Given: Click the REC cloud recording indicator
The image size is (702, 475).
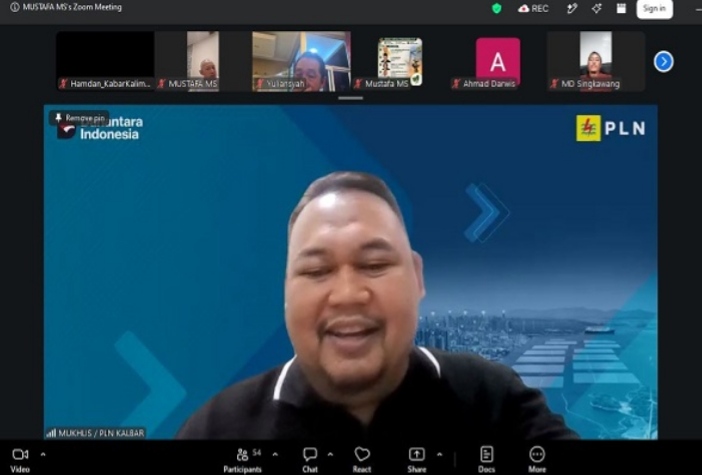Looking at the screenshot, I should pos(533,9).
